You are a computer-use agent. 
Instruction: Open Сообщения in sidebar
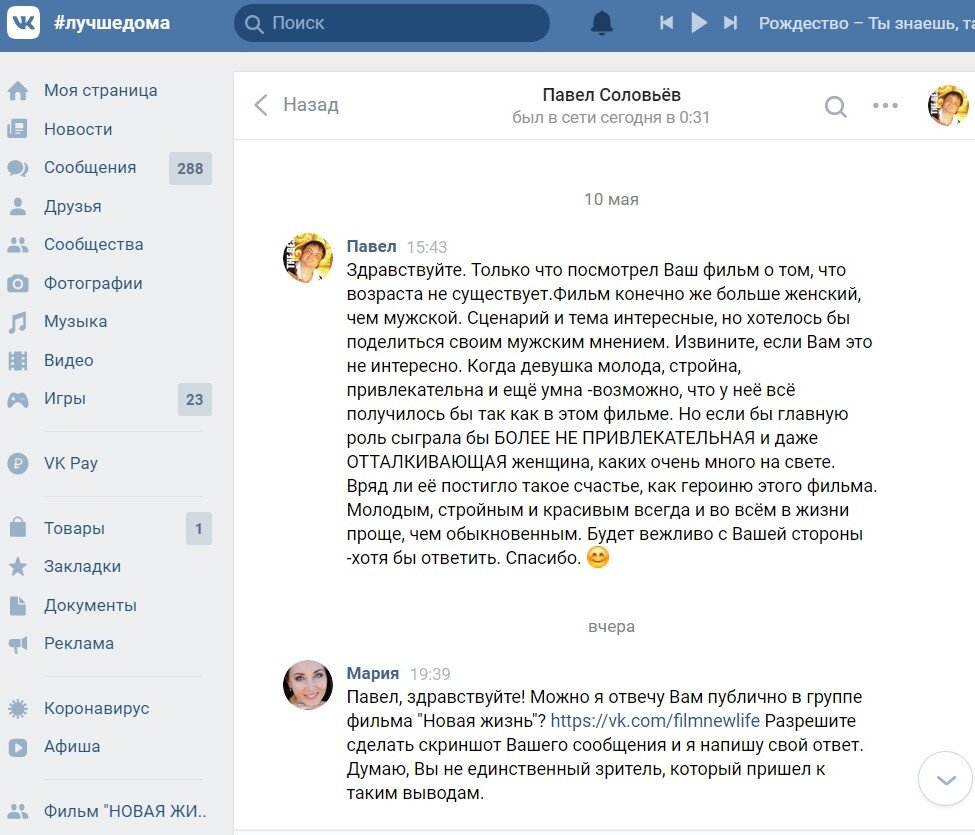point(90,168)
